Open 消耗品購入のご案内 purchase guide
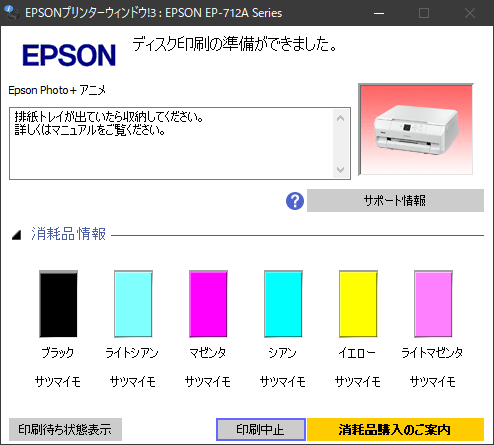The height and width of the screenshot is (445, 494). tap(395, 429)
